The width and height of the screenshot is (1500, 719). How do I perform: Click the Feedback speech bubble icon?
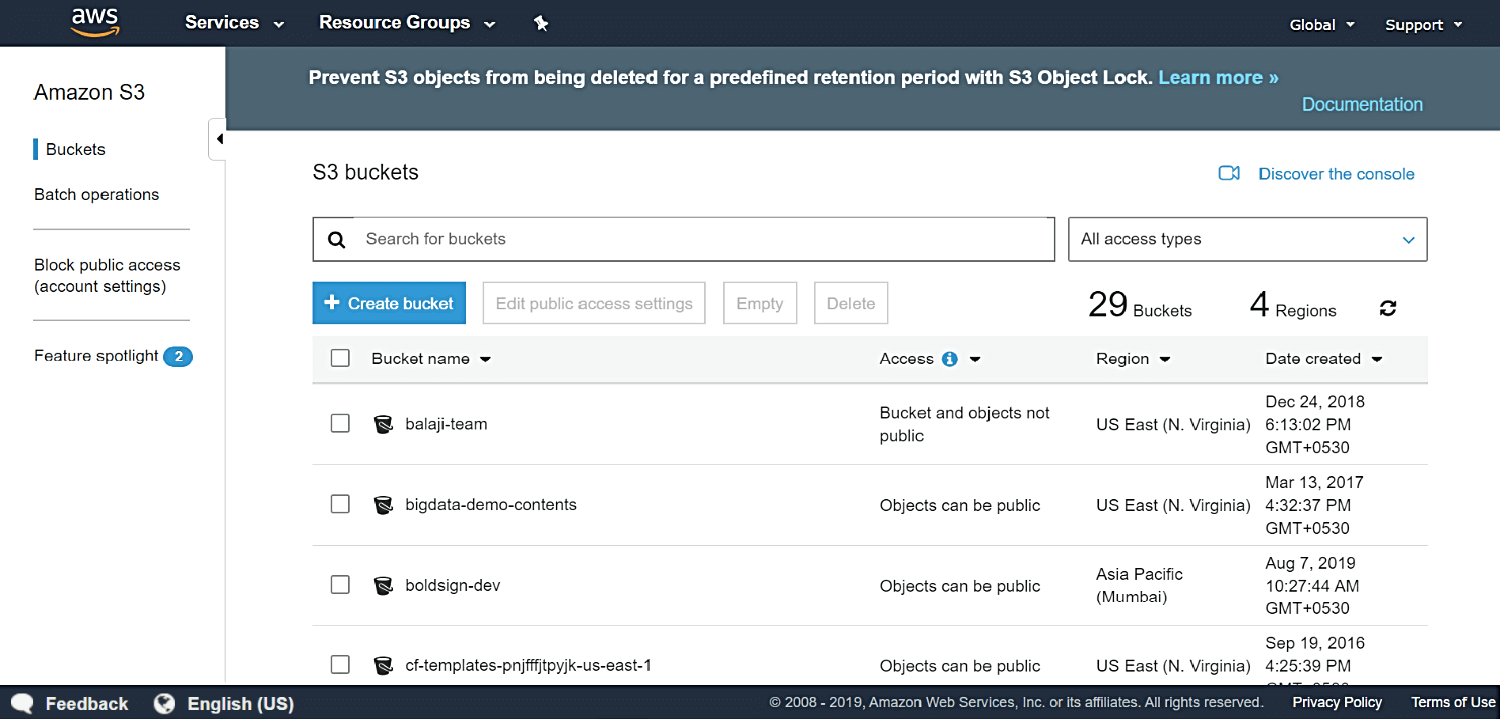point(22,704)
